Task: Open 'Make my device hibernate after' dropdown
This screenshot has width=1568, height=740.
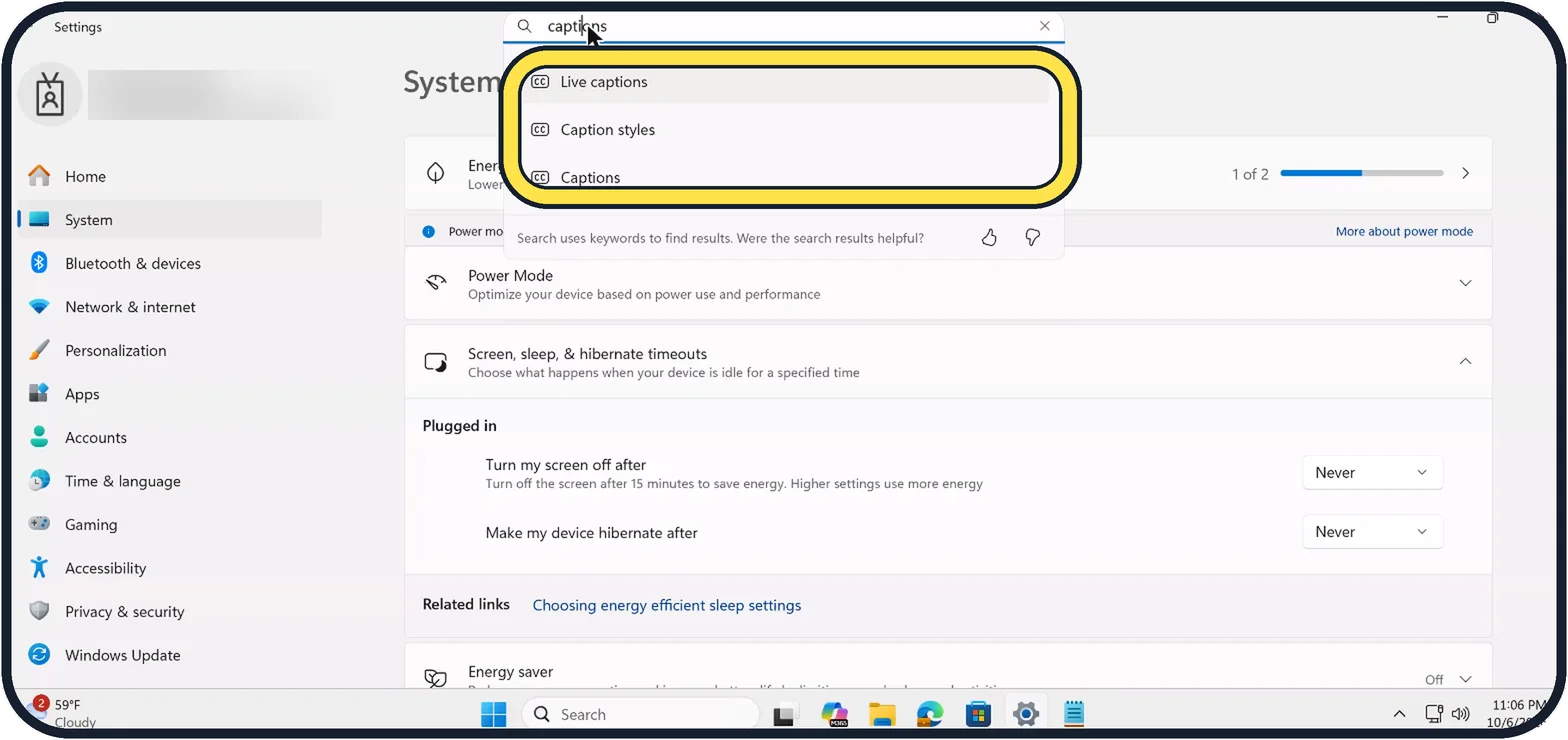Action: [x=1372, y=532]
